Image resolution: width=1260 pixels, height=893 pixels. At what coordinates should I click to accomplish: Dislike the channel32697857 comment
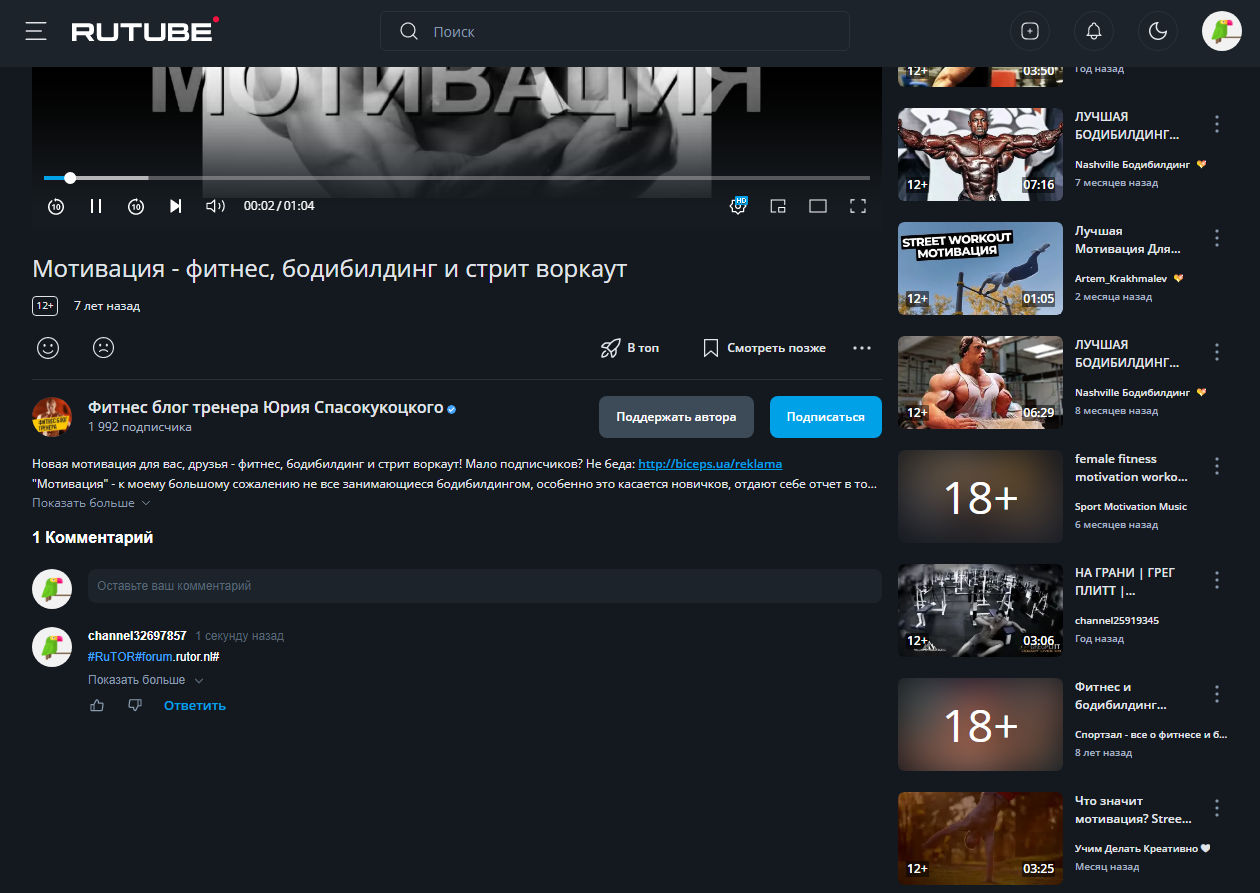coord(135,705)
